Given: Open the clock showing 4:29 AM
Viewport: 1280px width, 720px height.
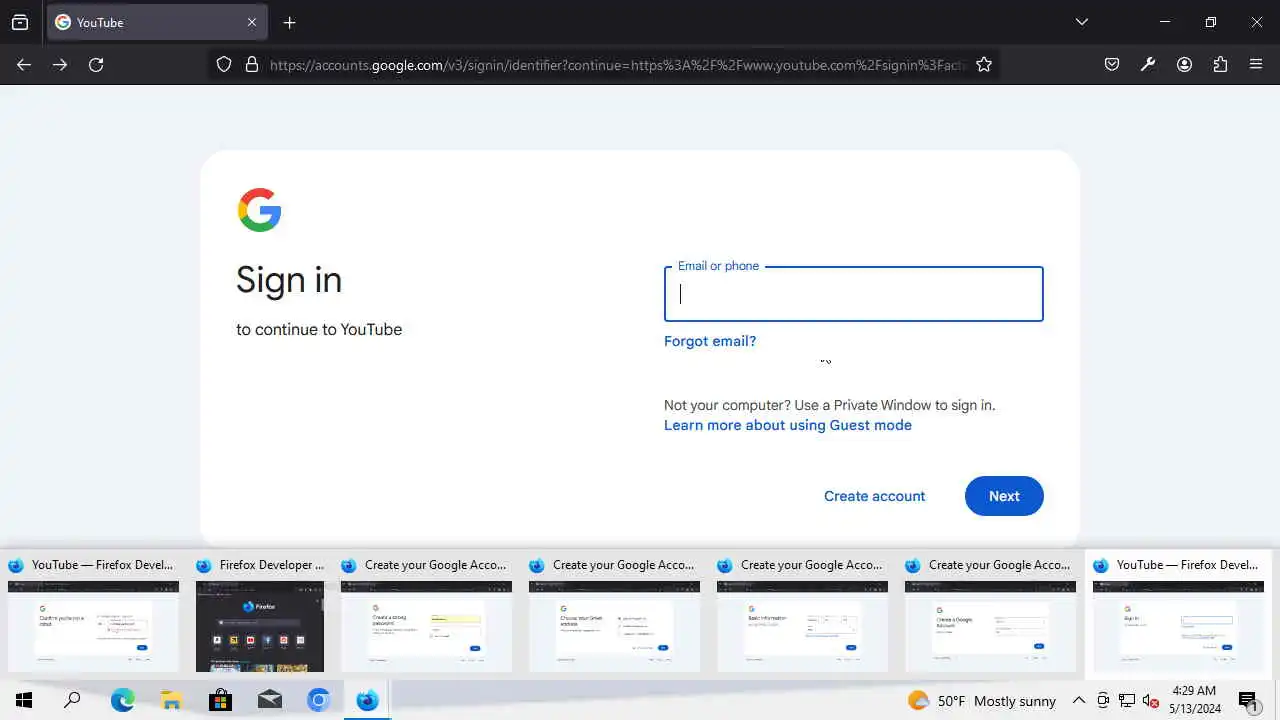Looking at the screenshot, I should (x=1195, y=700).
